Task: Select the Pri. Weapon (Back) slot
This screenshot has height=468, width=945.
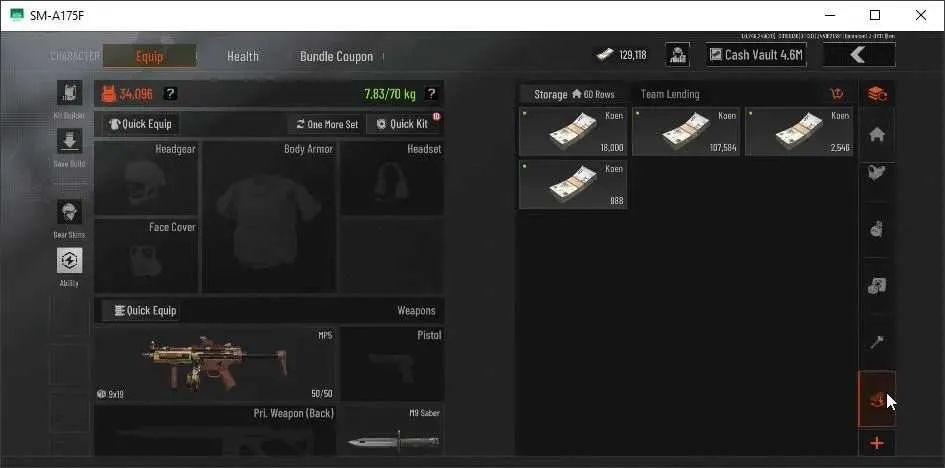Action: 215,431
